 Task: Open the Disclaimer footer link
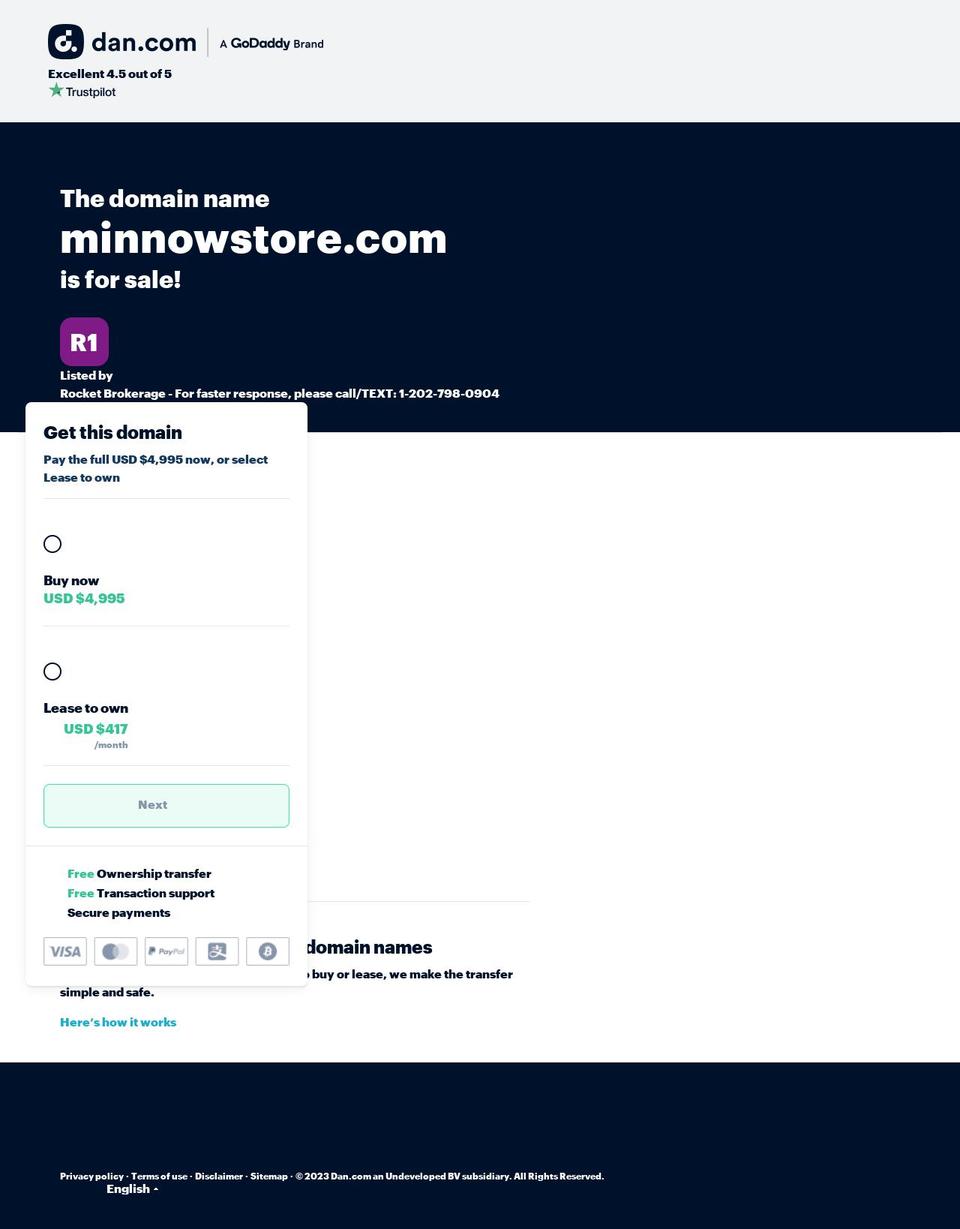tap(219, 1176)
